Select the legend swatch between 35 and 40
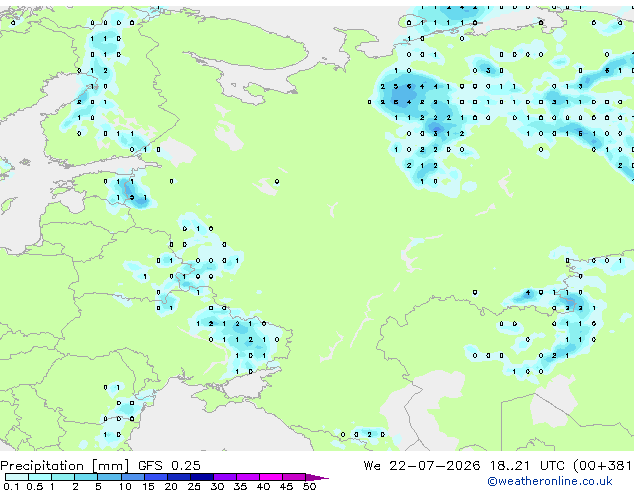634x490 pixels. click(x=248, y=477)
